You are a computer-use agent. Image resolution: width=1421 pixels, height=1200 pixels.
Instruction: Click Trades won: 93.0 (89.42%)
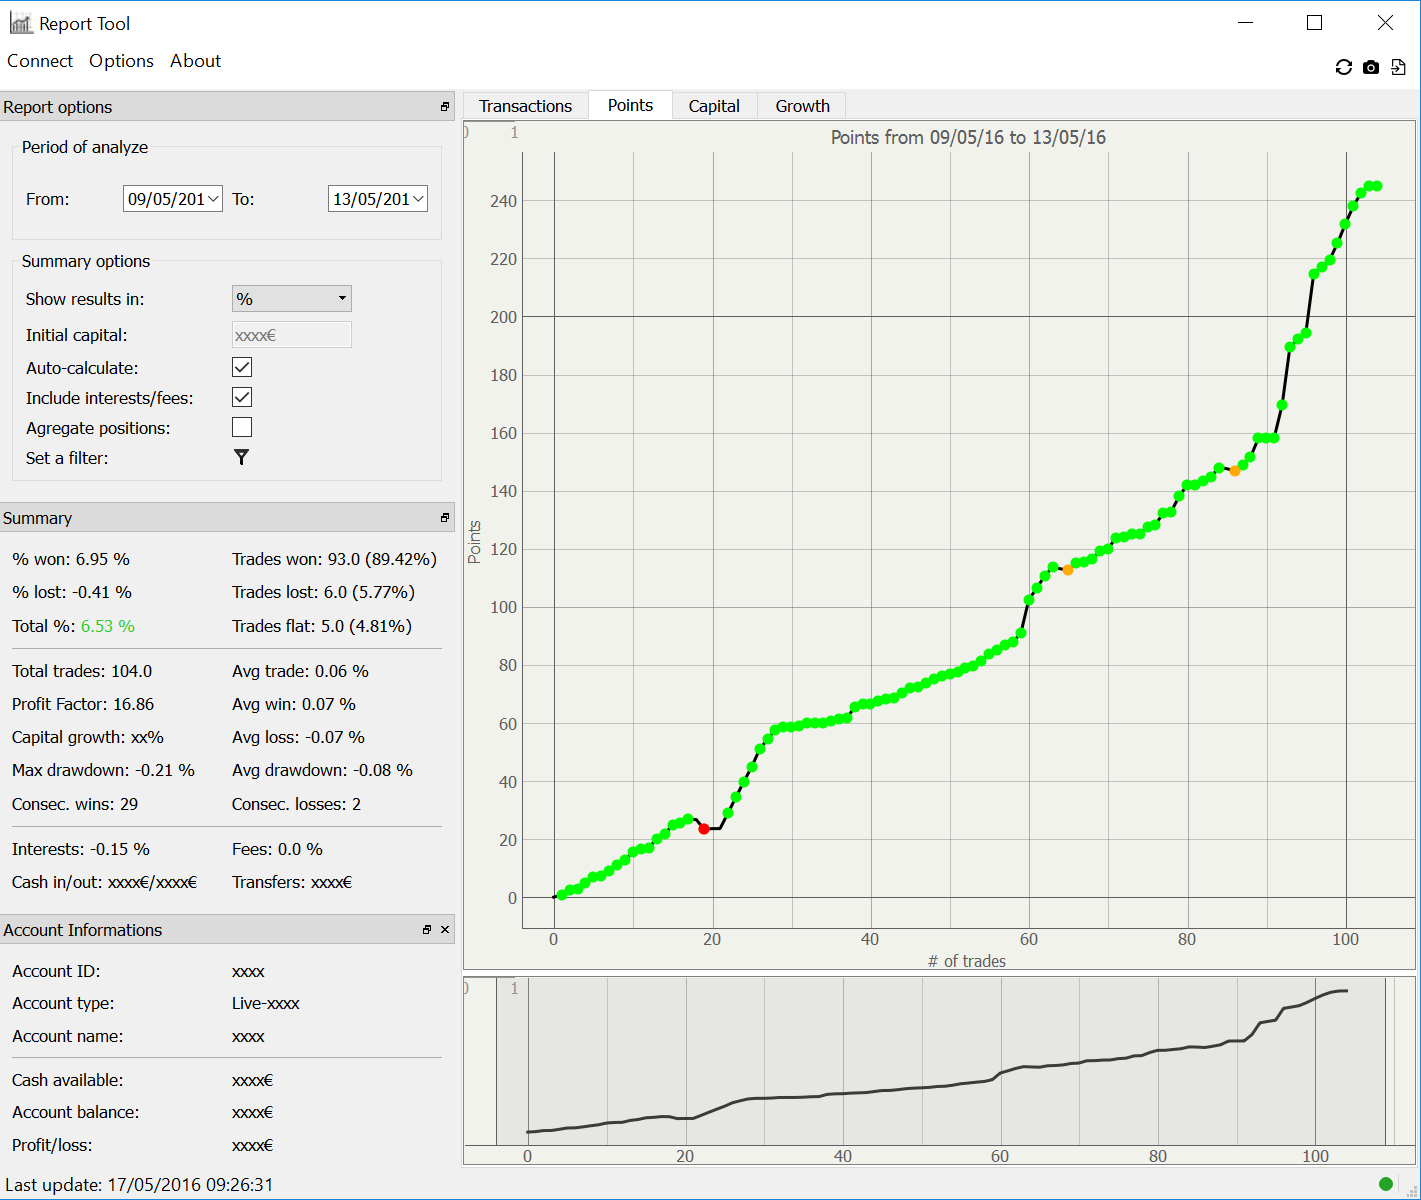click(x=334, y=559)
